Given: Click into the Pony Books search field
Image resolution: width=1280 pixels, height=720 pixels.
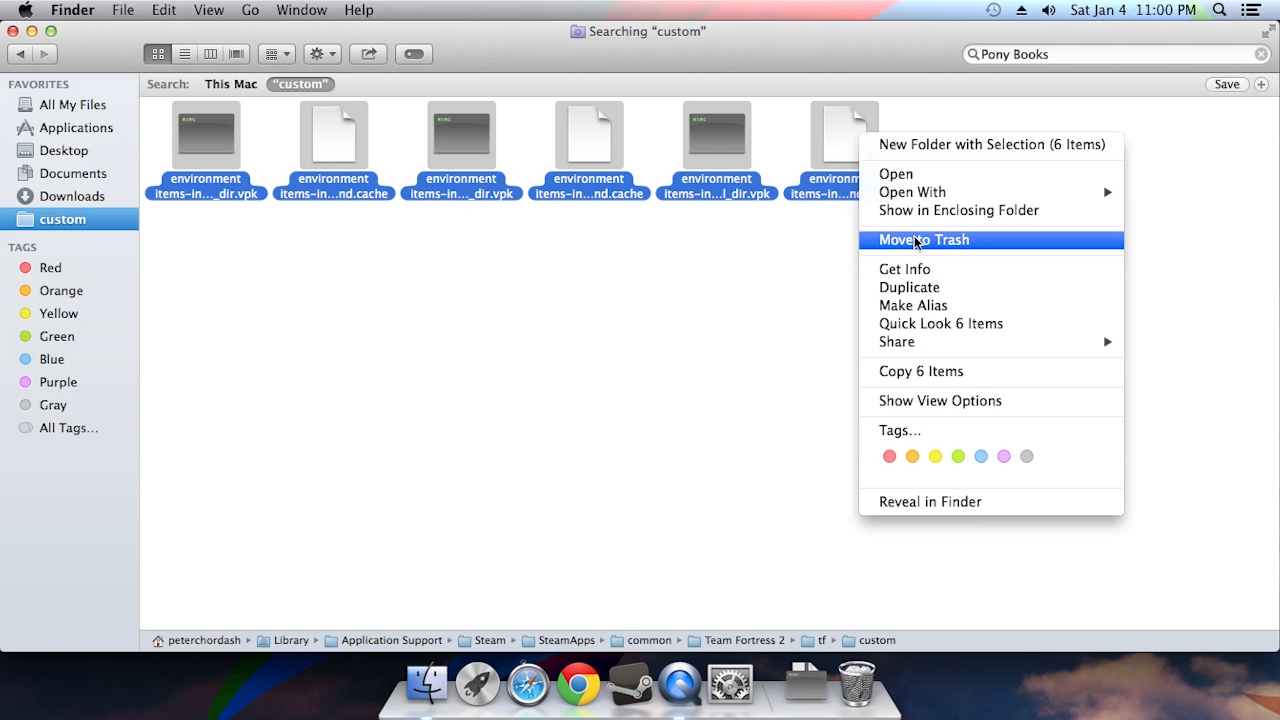Looking at the screenshot, I should coord(1115,54).
